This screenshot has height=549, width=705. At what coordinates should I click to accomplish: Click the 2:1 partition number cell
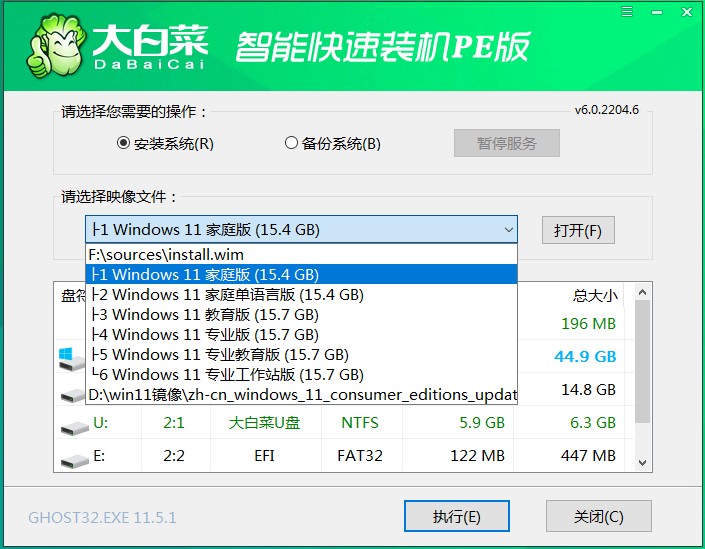click(x=174, y=423)
